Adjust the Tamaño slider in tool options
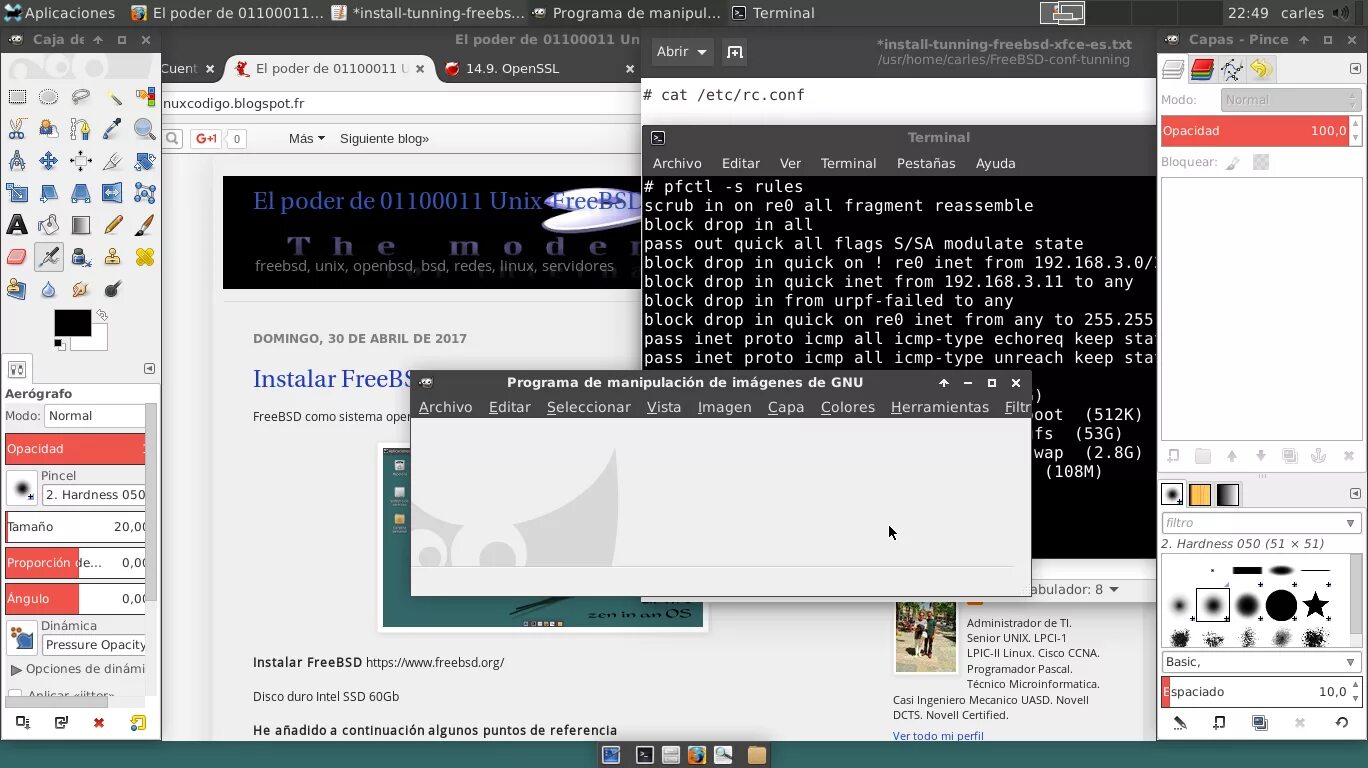Image resolution: width=1368 pixels, height=768 pixels. tap(76, 527)
